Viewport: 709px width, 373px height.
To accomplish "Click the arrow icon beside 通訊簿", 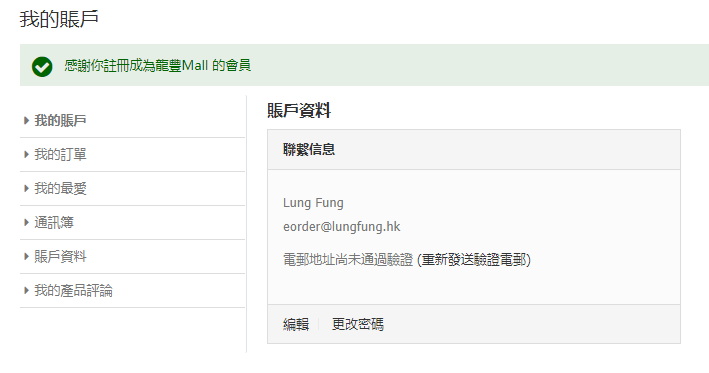I will [x=26, y=222].
